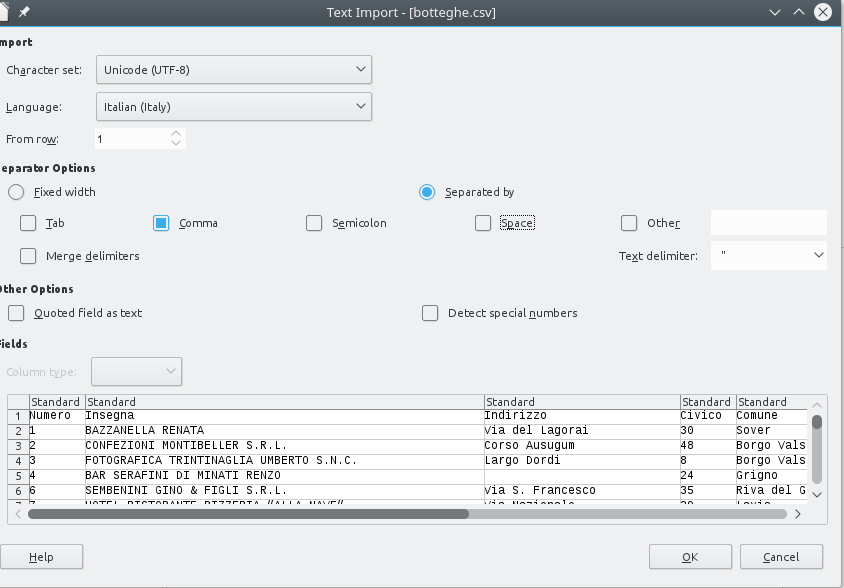
Task: Click row number 5 in preview
Action: coord(18,477)
